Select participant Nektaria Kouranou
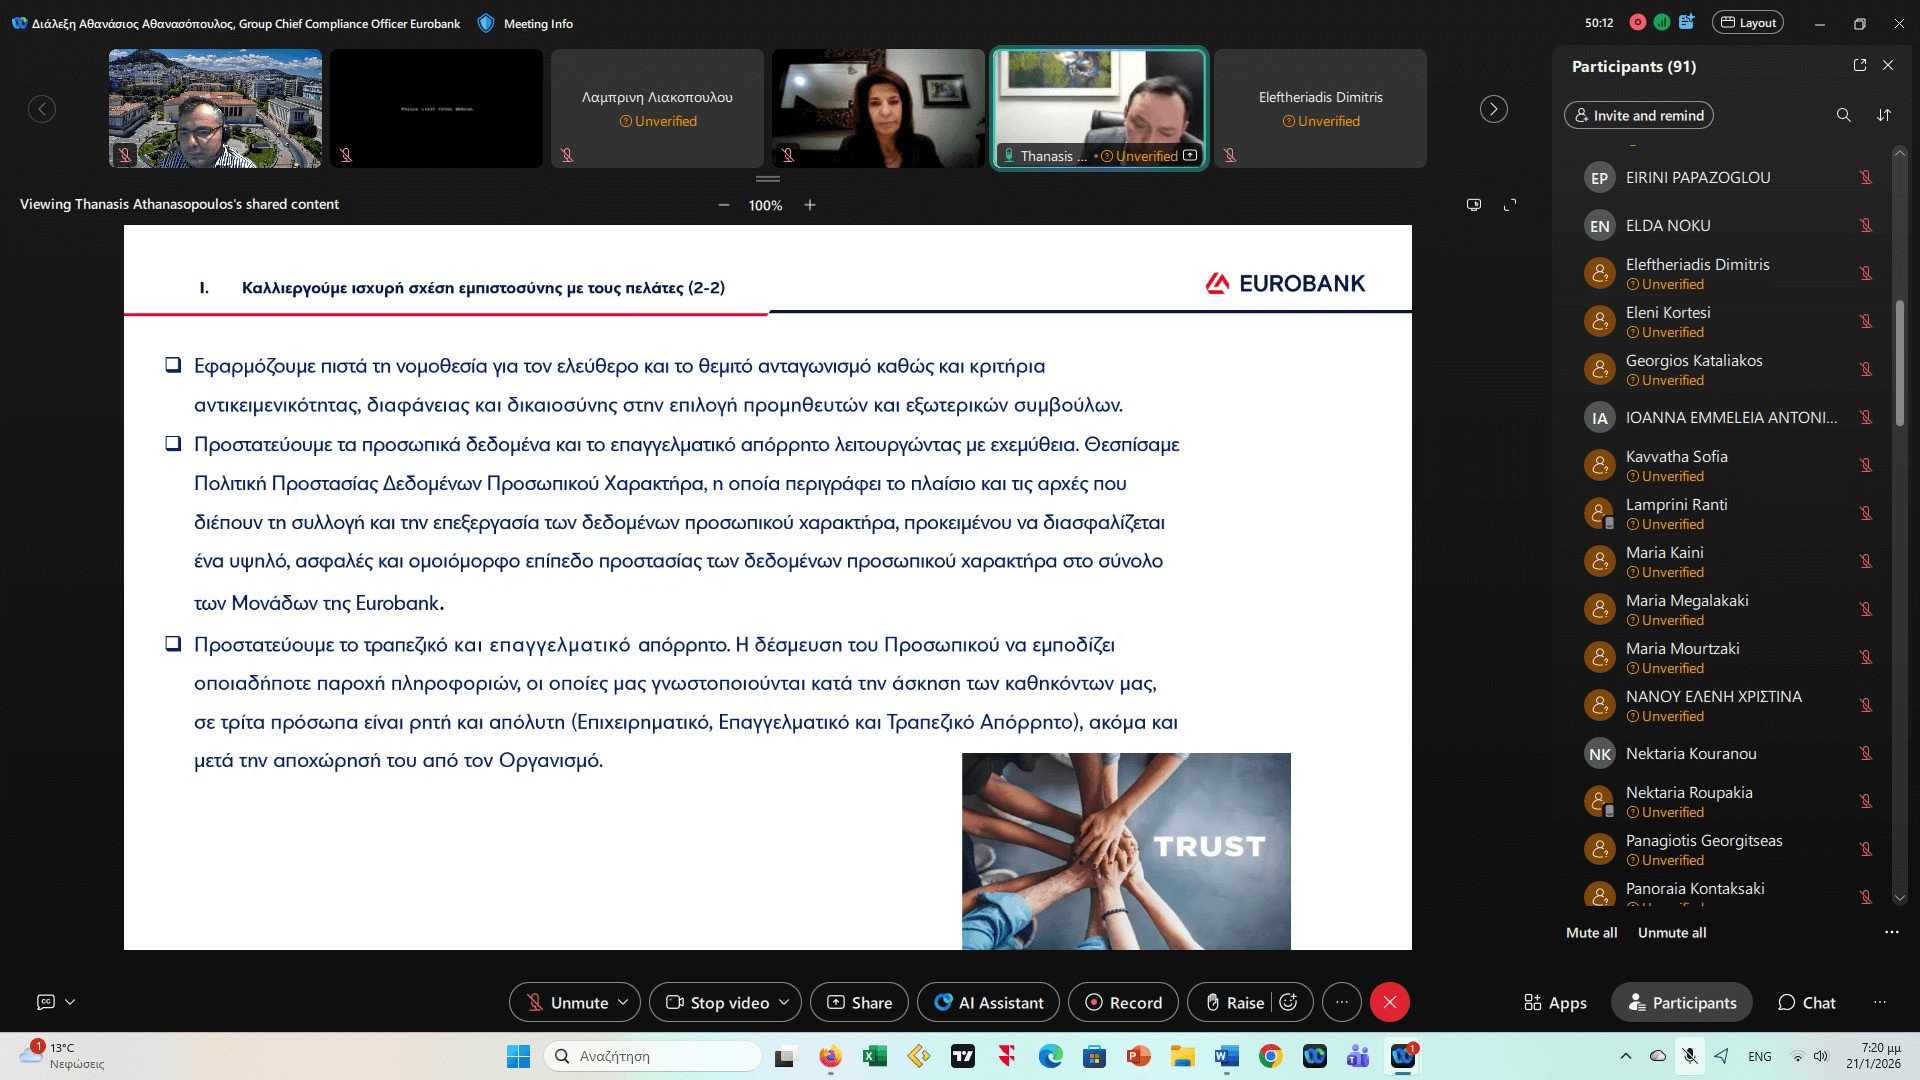 click(1727, 753)
